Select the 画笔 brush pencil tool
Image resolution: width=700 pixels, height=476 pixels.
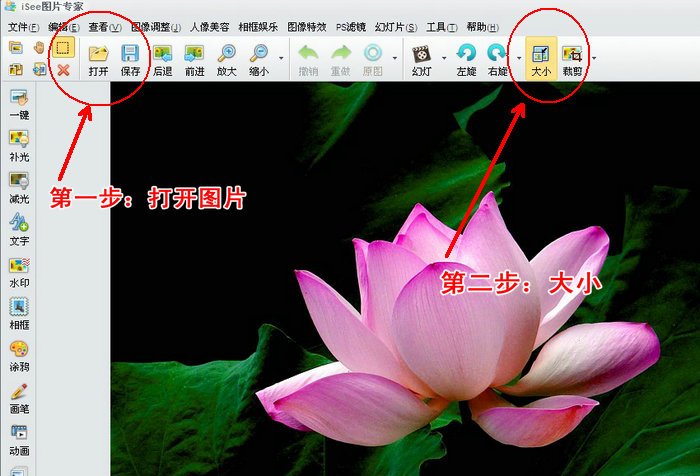pos(19,398)
